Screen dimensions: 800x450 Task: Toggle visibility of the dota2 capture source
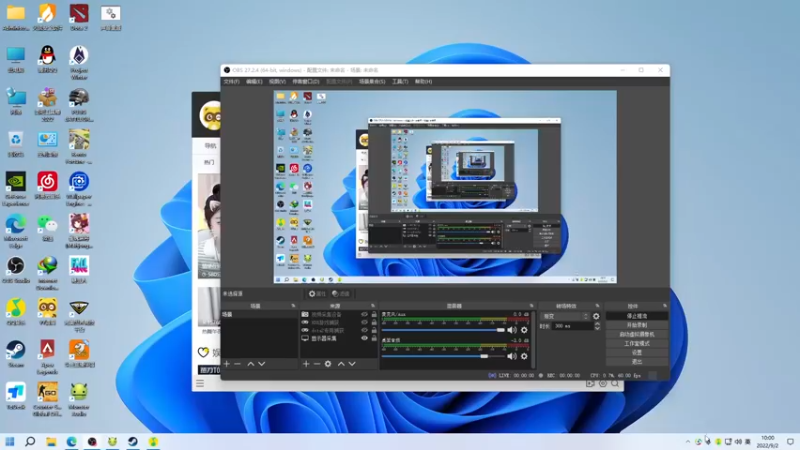pos(364,331)
